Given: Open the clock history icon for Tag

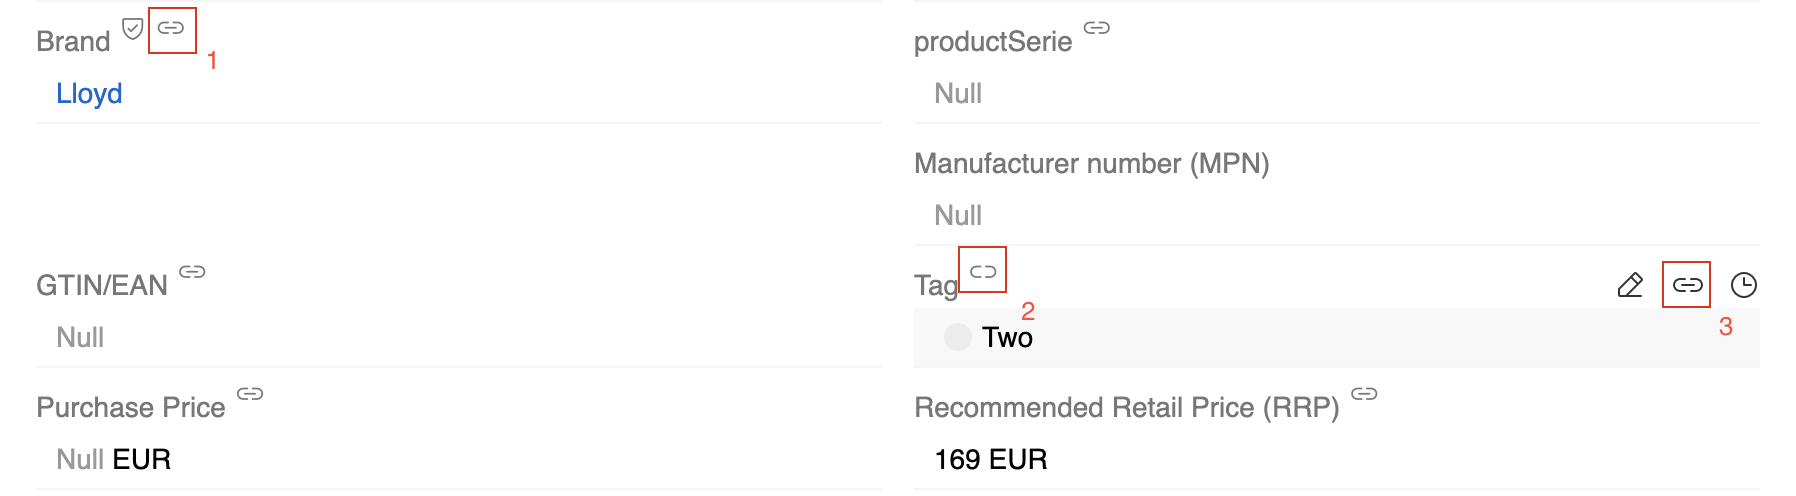Looking at the screenshot, I should (x=1744, y=285).
